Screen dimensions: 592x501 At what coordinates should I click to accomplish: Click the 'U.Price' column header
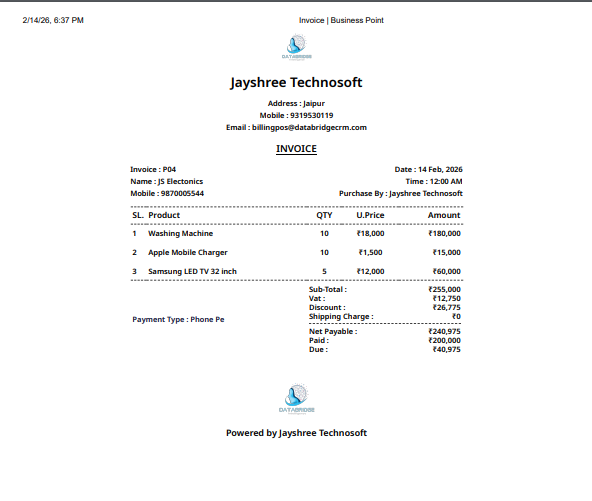tap(370, 215)
